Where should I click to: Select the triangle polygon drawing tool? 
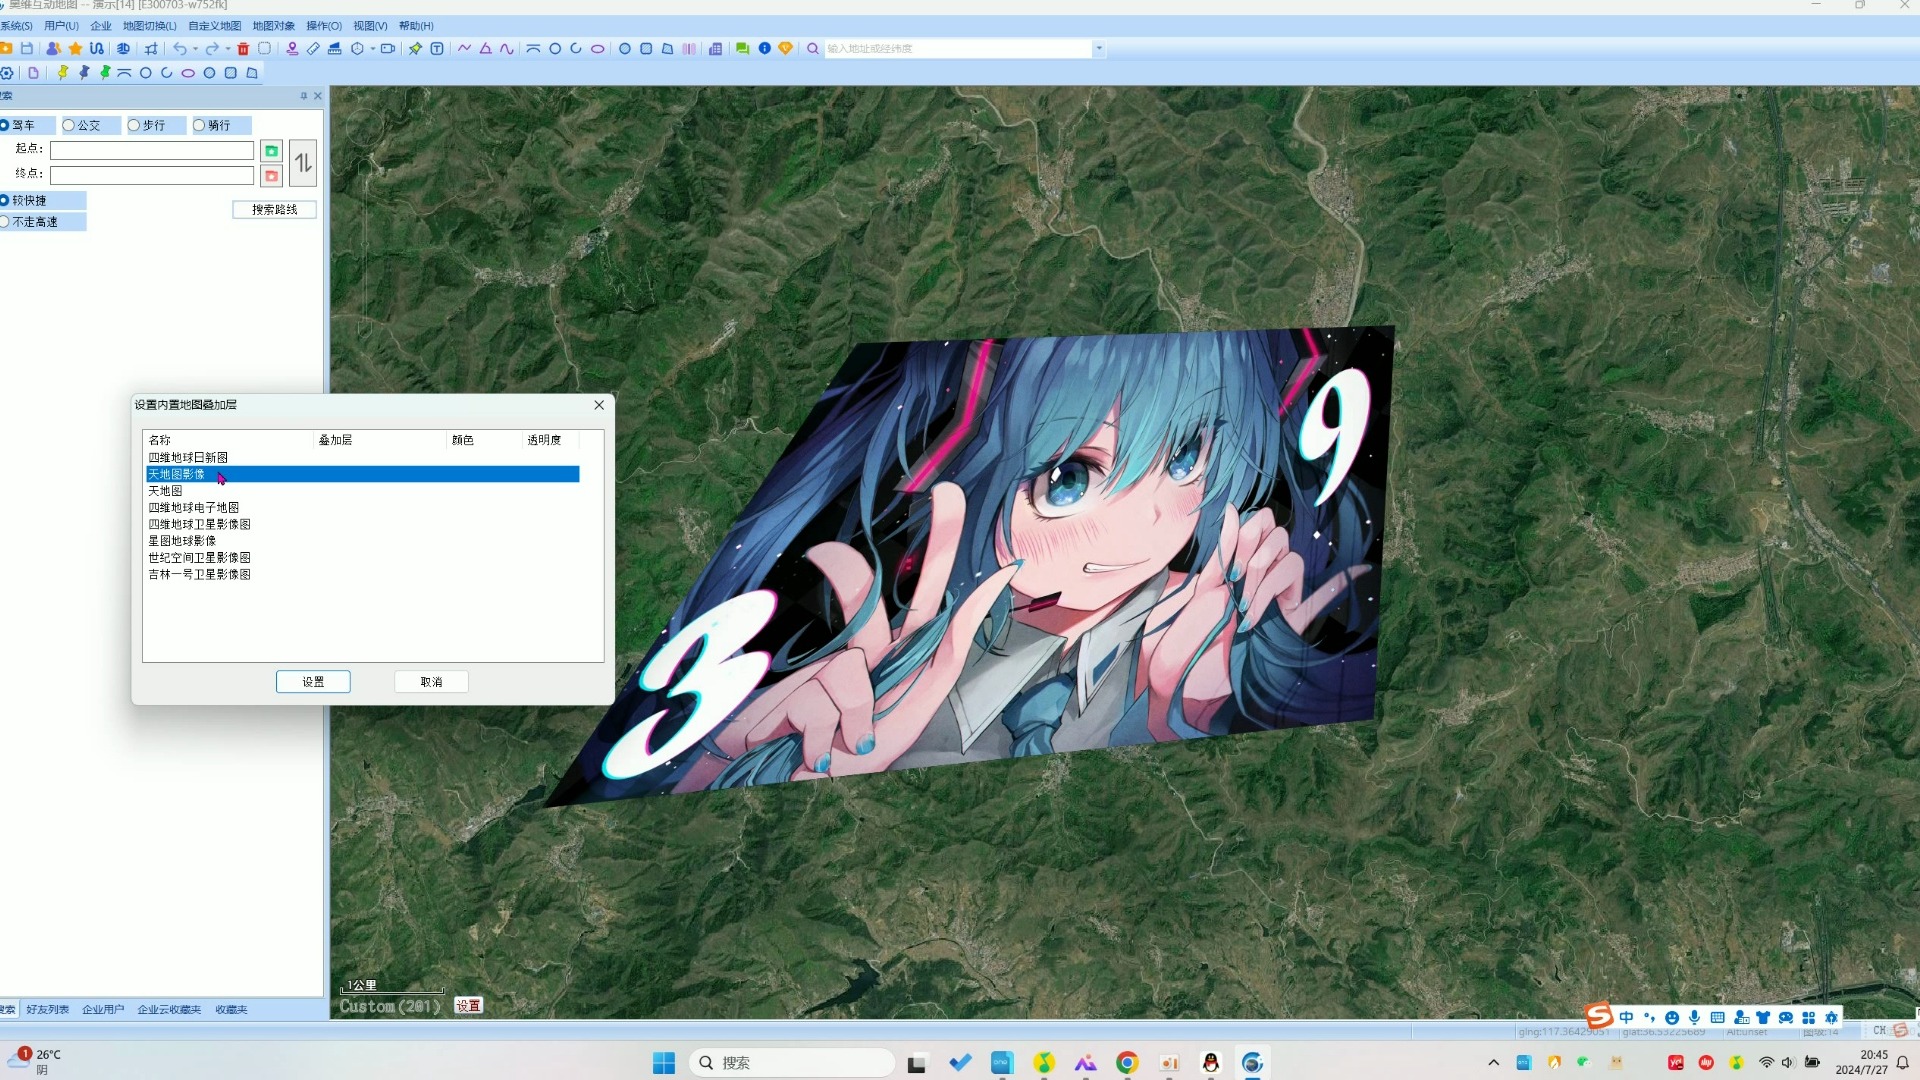pyautogui.click(x=486, y=48)
